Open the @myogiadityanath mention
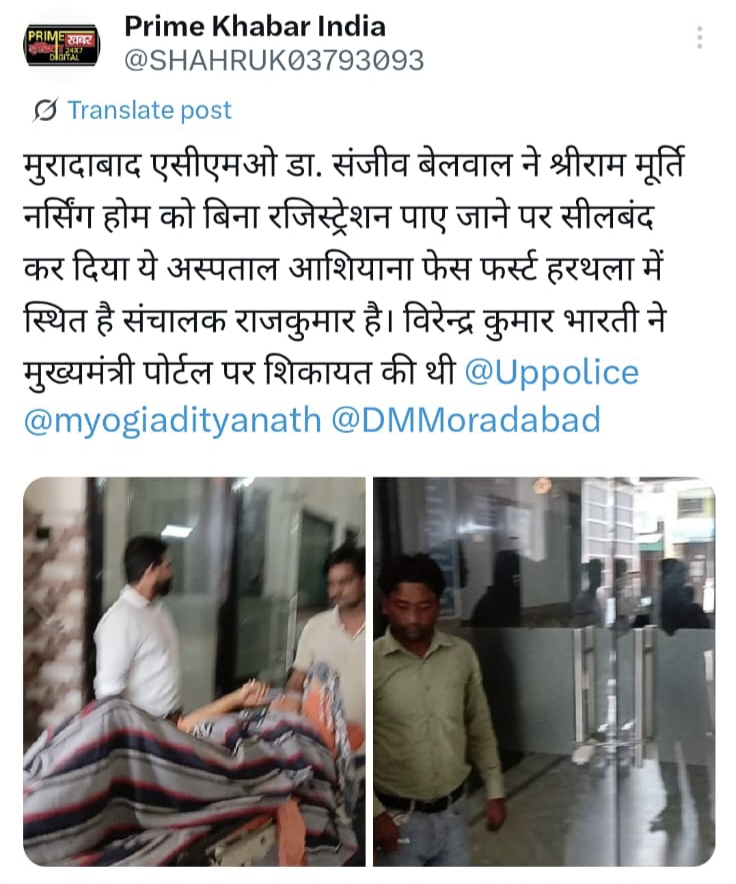736x884 pixels. (173, 421)
